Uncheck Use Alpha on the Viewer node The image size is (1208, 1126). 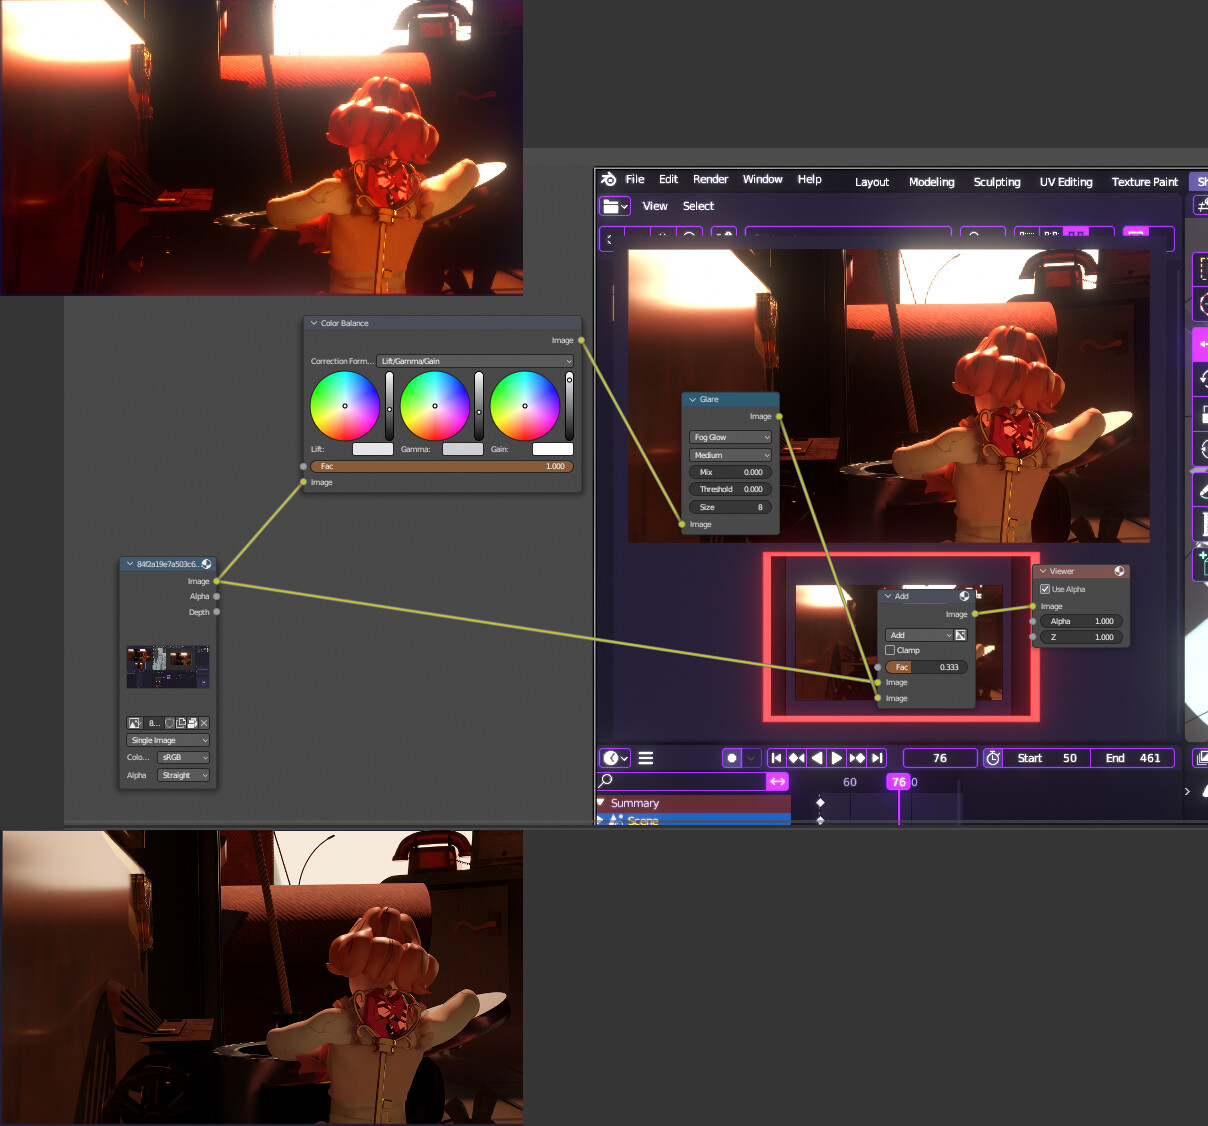(1045, 589)
